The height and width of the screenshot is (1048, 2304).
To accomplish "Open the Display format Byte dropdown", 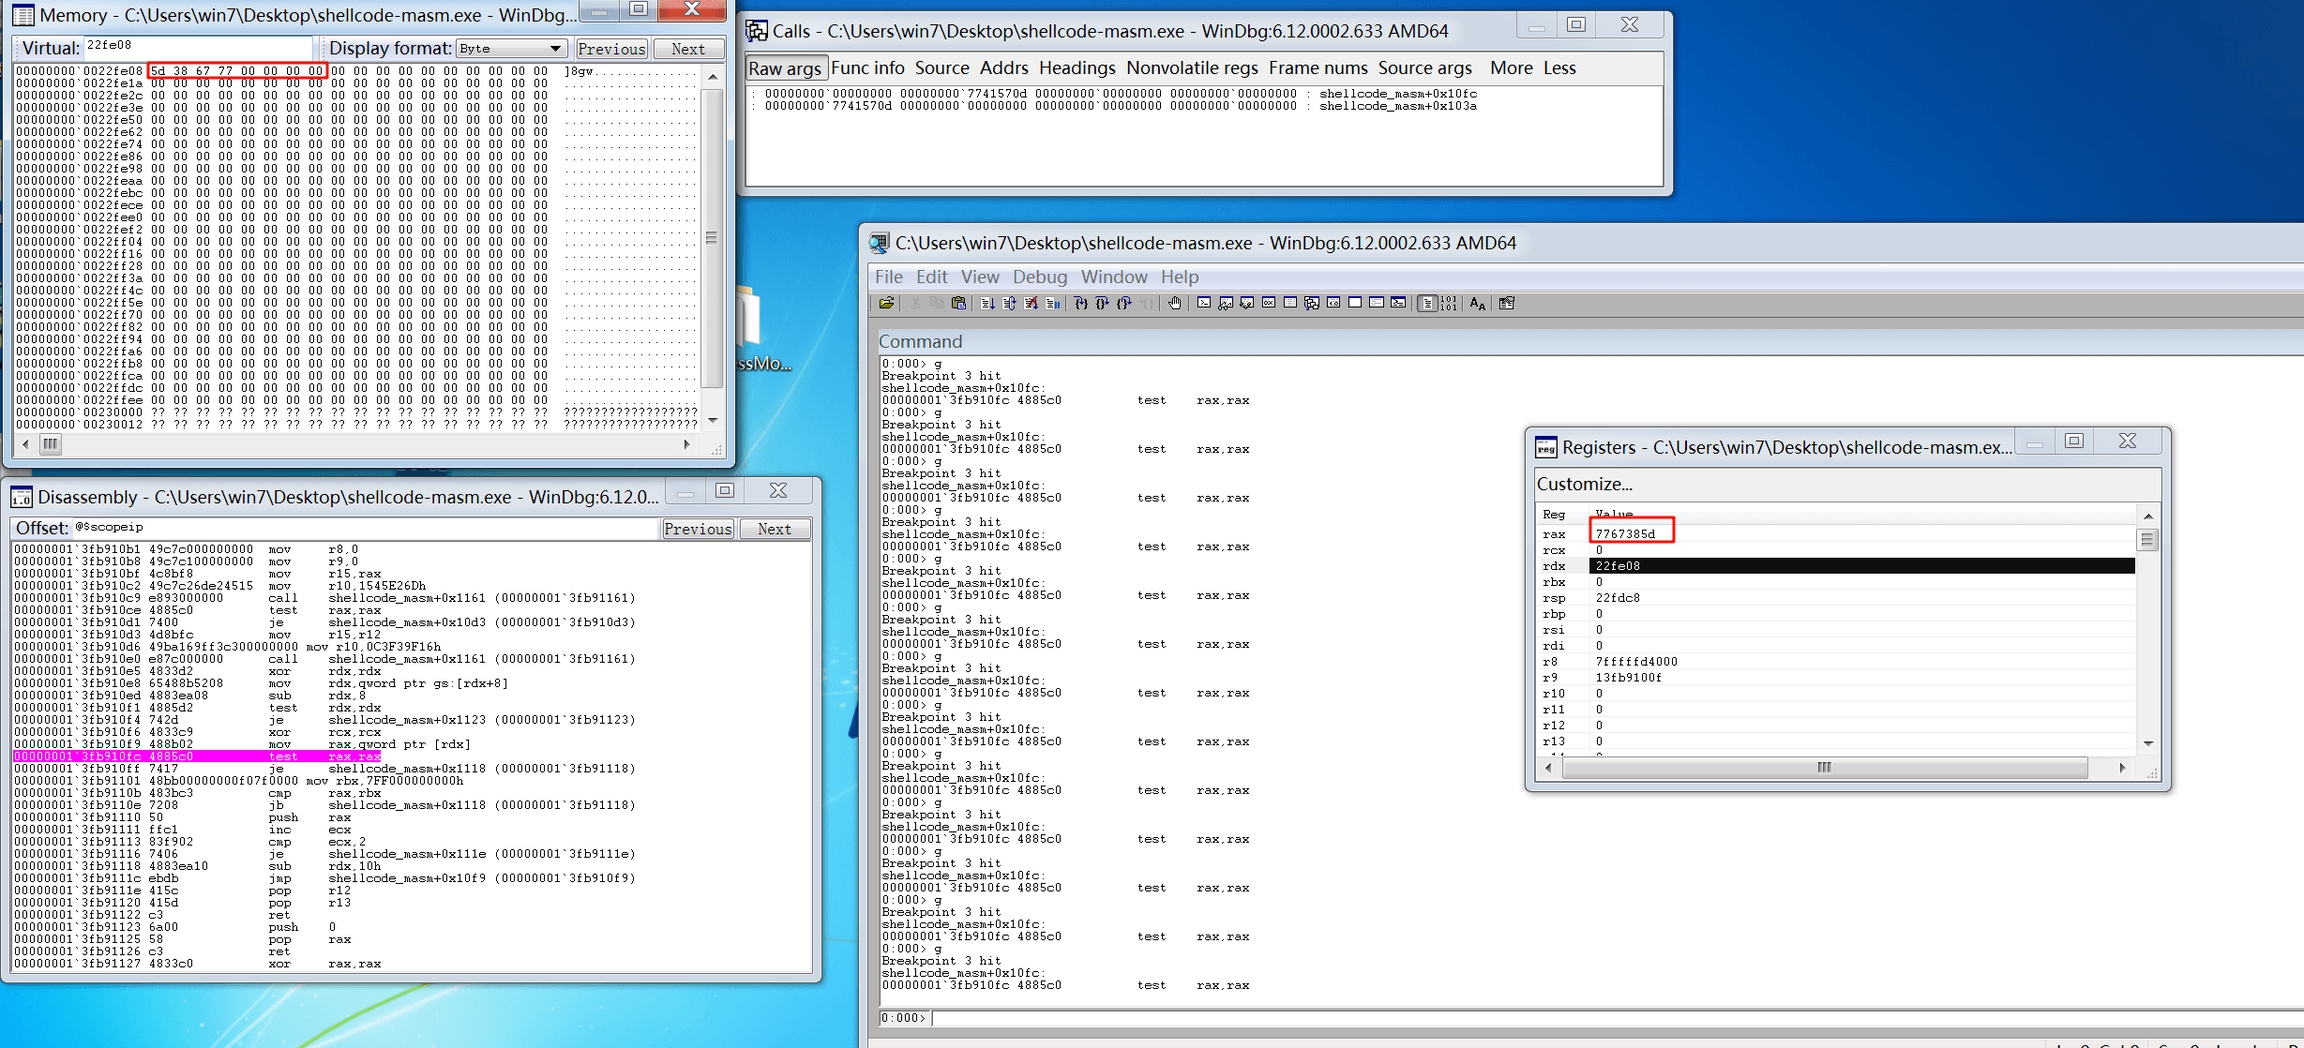I will point(512,49).
